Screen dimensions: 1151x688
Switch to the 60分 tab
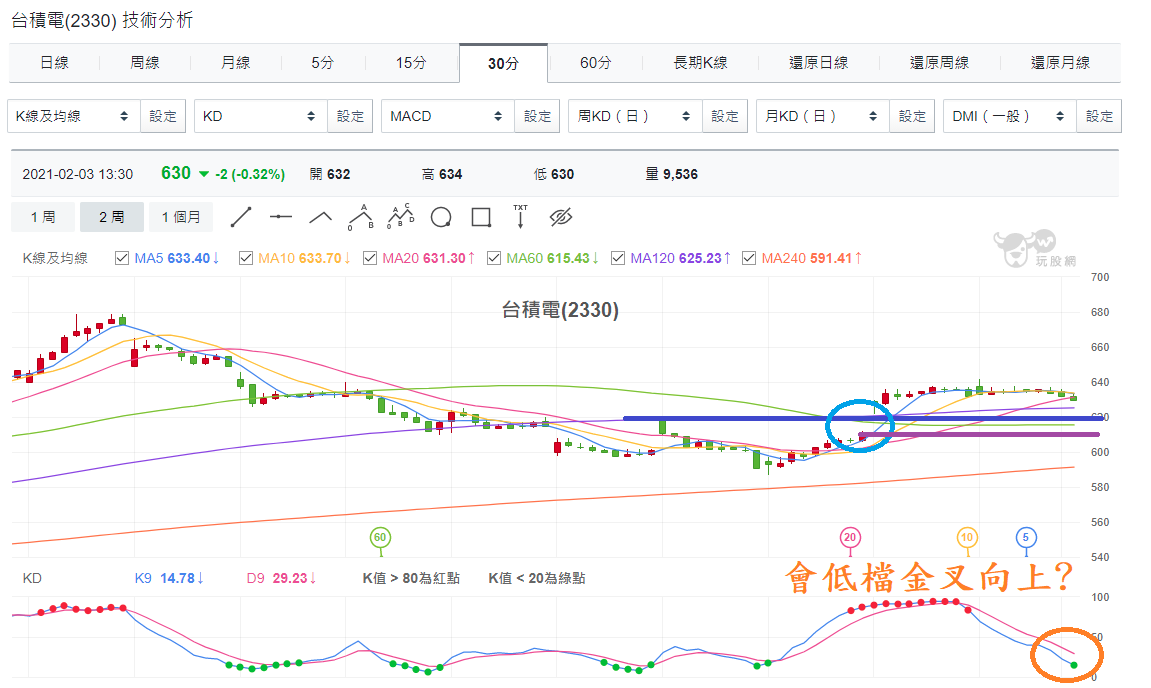pos(595,63)
